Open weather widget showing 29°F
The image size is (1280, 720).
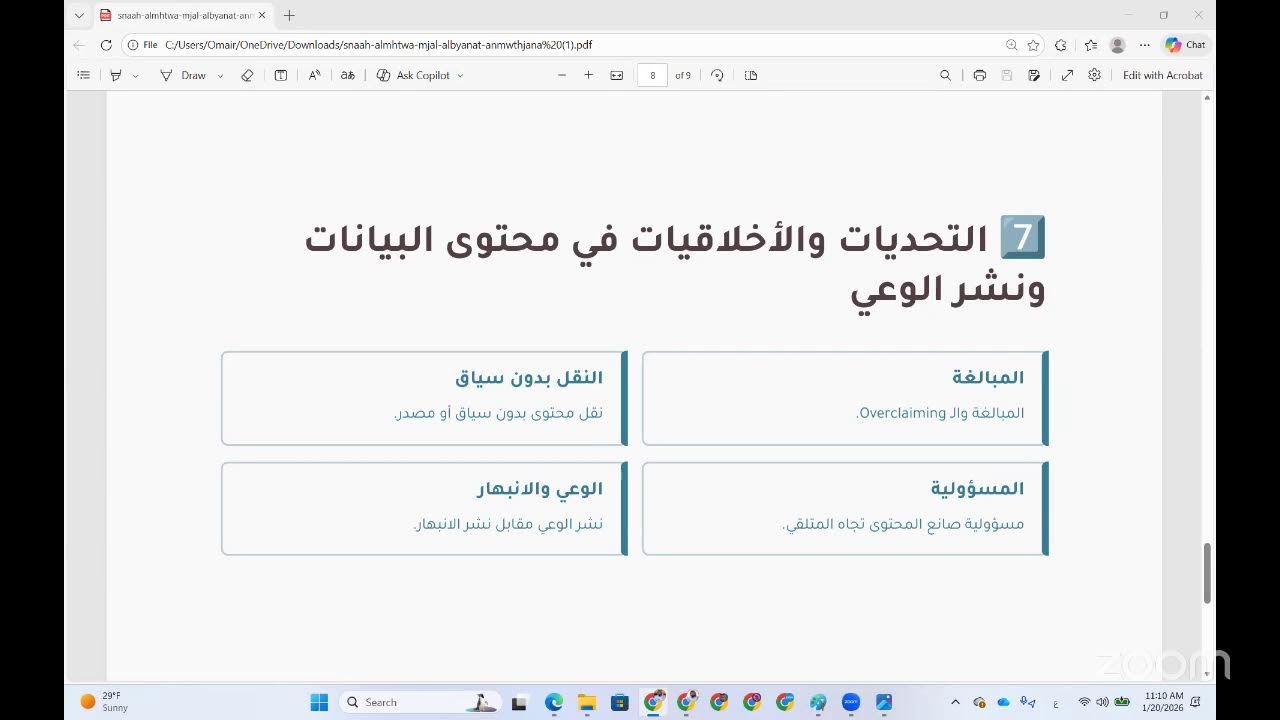(x=104, y=702)
